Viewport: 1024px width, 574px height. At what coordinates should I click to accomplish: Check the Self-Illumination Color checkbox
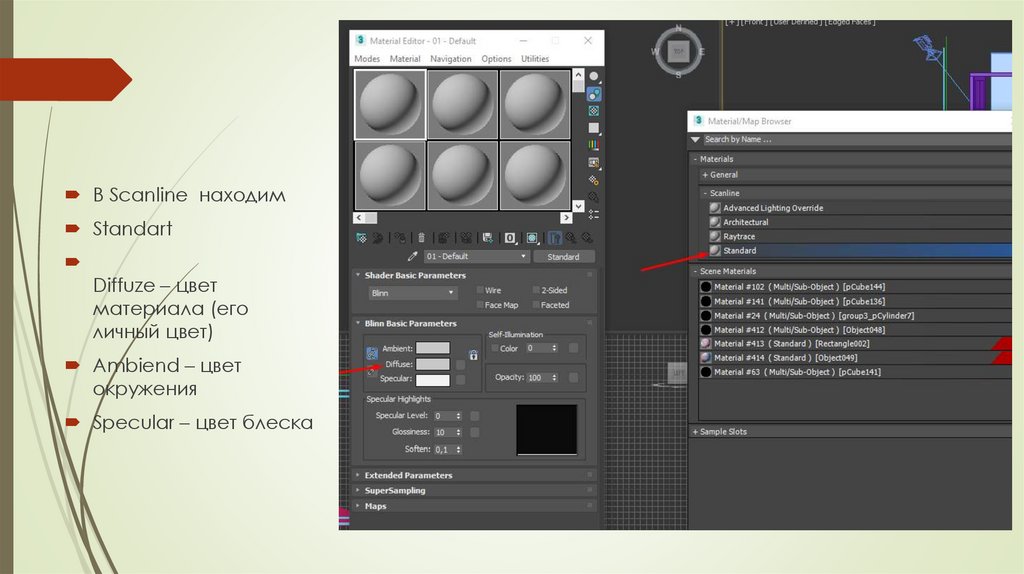pos(494,348)
